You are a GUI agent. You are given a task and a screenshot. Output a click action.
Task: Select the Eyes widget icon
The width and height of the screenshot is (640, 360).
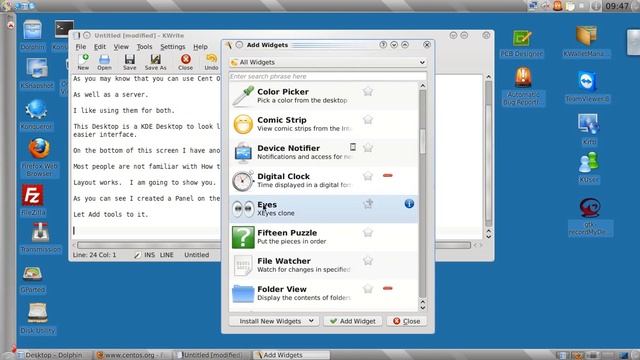243,209
